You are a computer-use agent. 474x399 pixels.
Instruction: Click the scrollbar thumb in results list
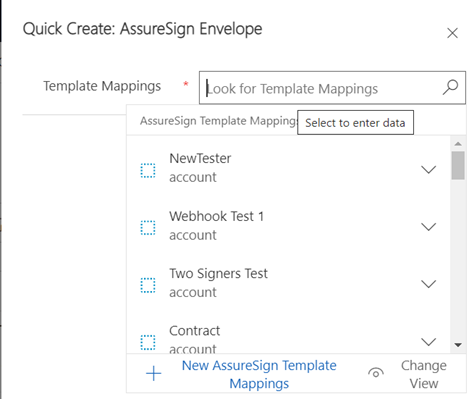[x=458, y=165]
